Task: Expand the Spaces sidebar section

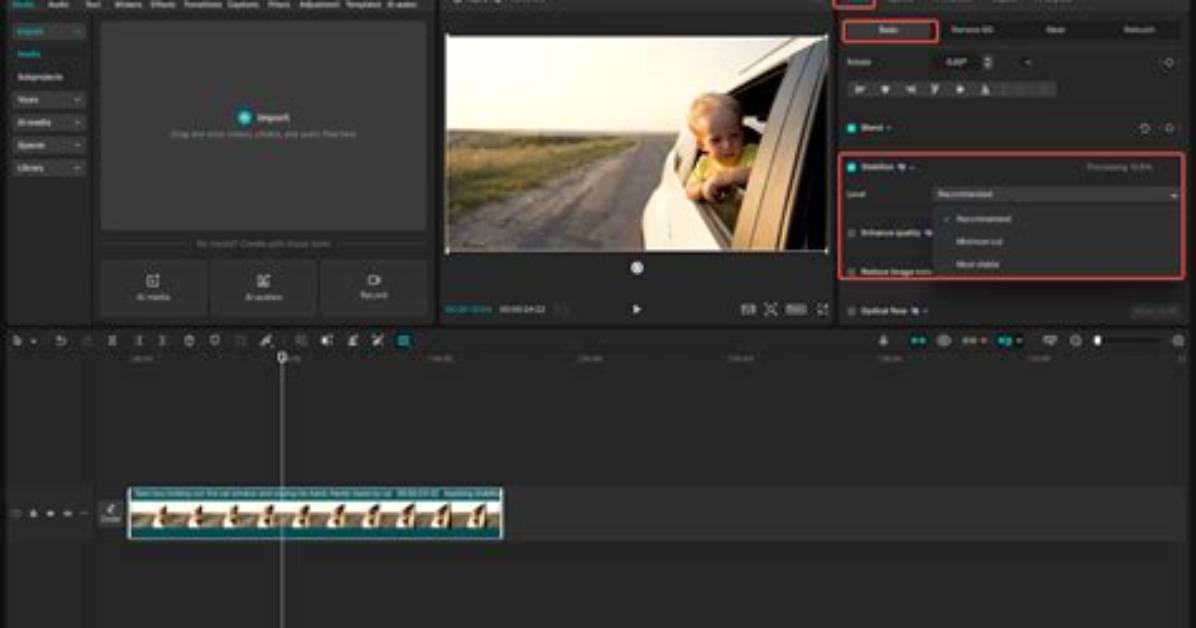Action: (x=48, y=145)
